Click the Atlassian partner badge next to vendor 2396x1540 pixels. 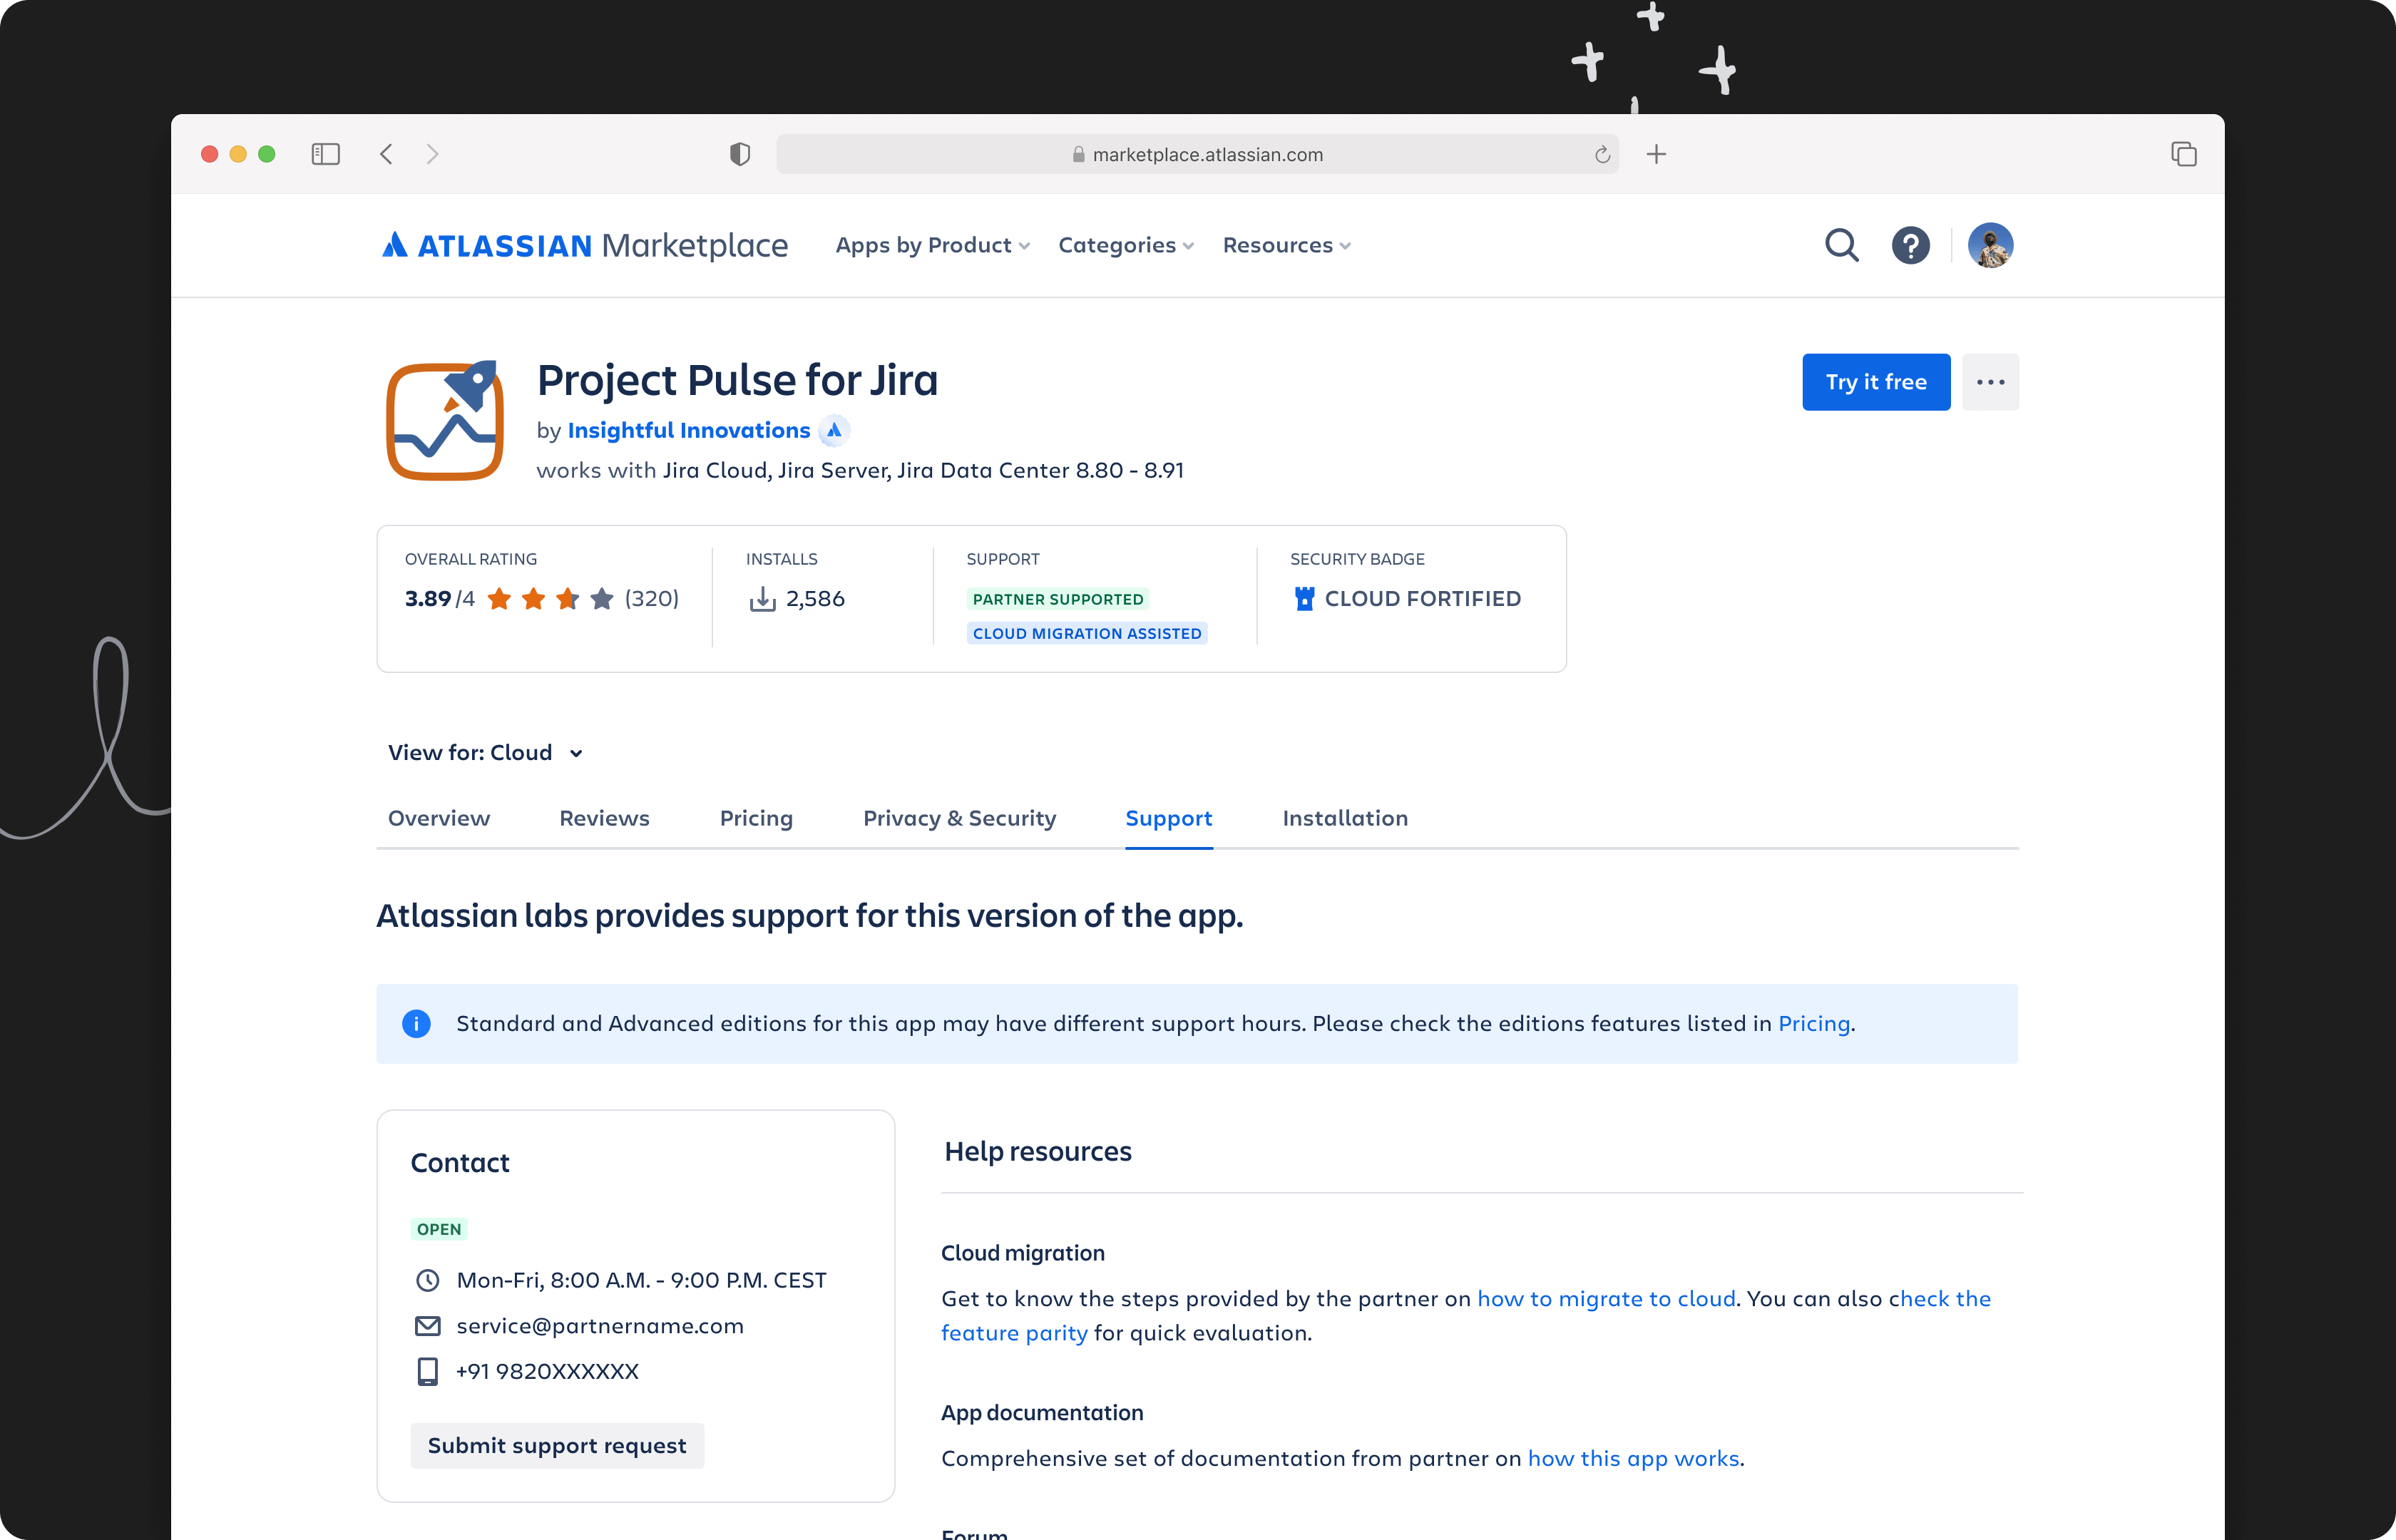tap(834, 430)
